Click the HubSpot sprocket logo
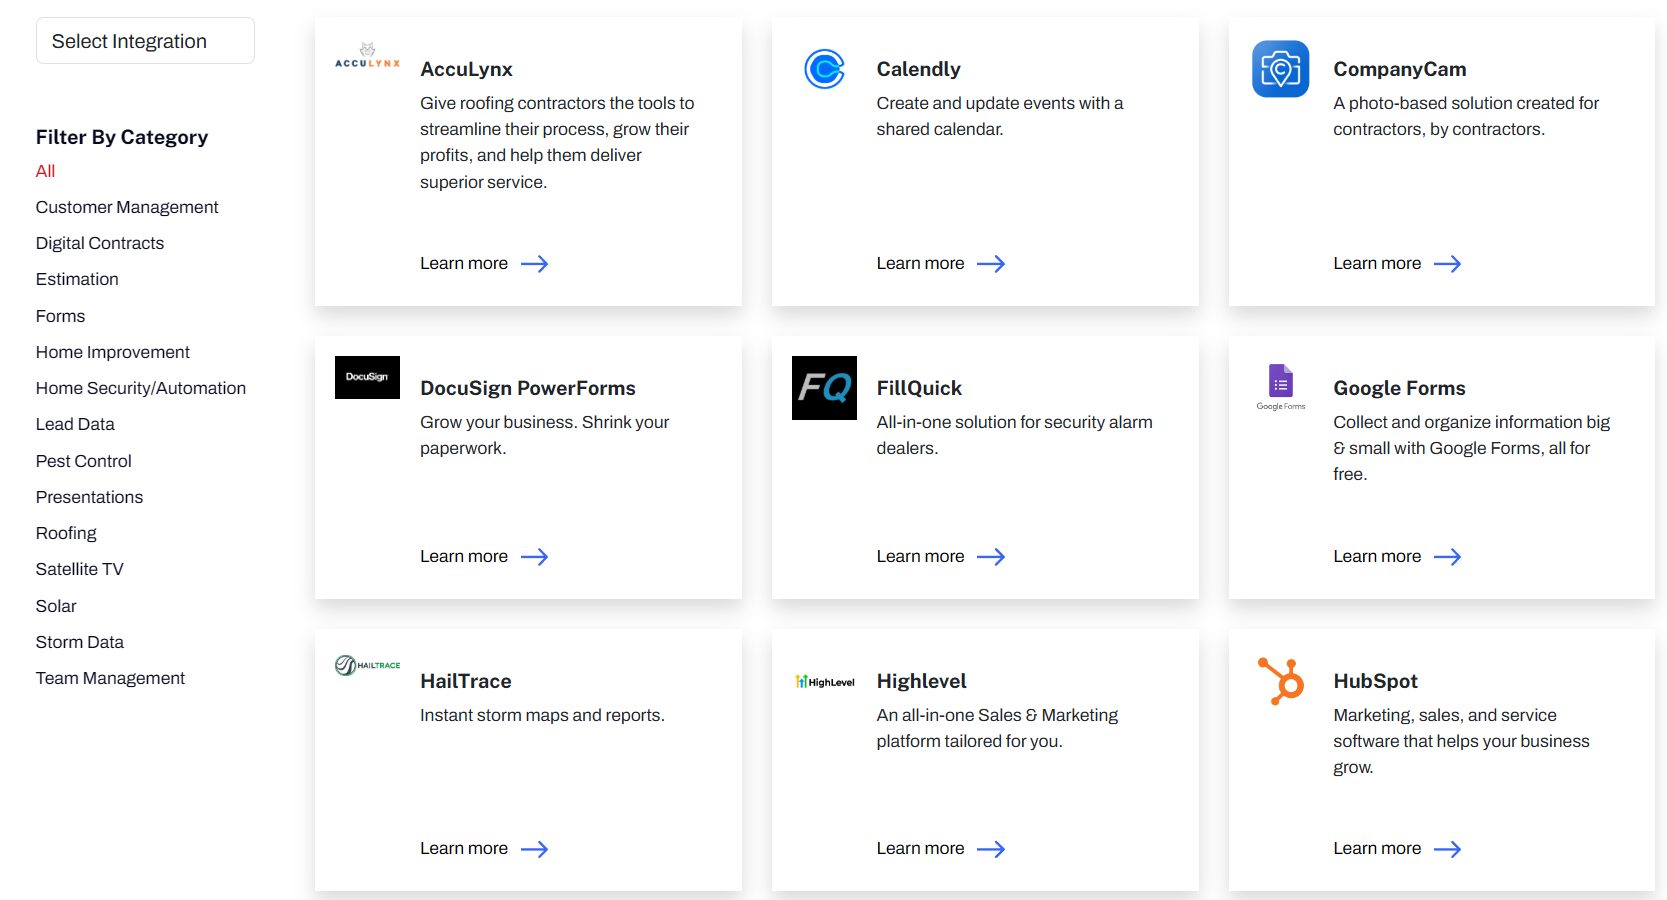Screen dimensions: 1667x900 pyautogui.click(x=1280, y=681)
